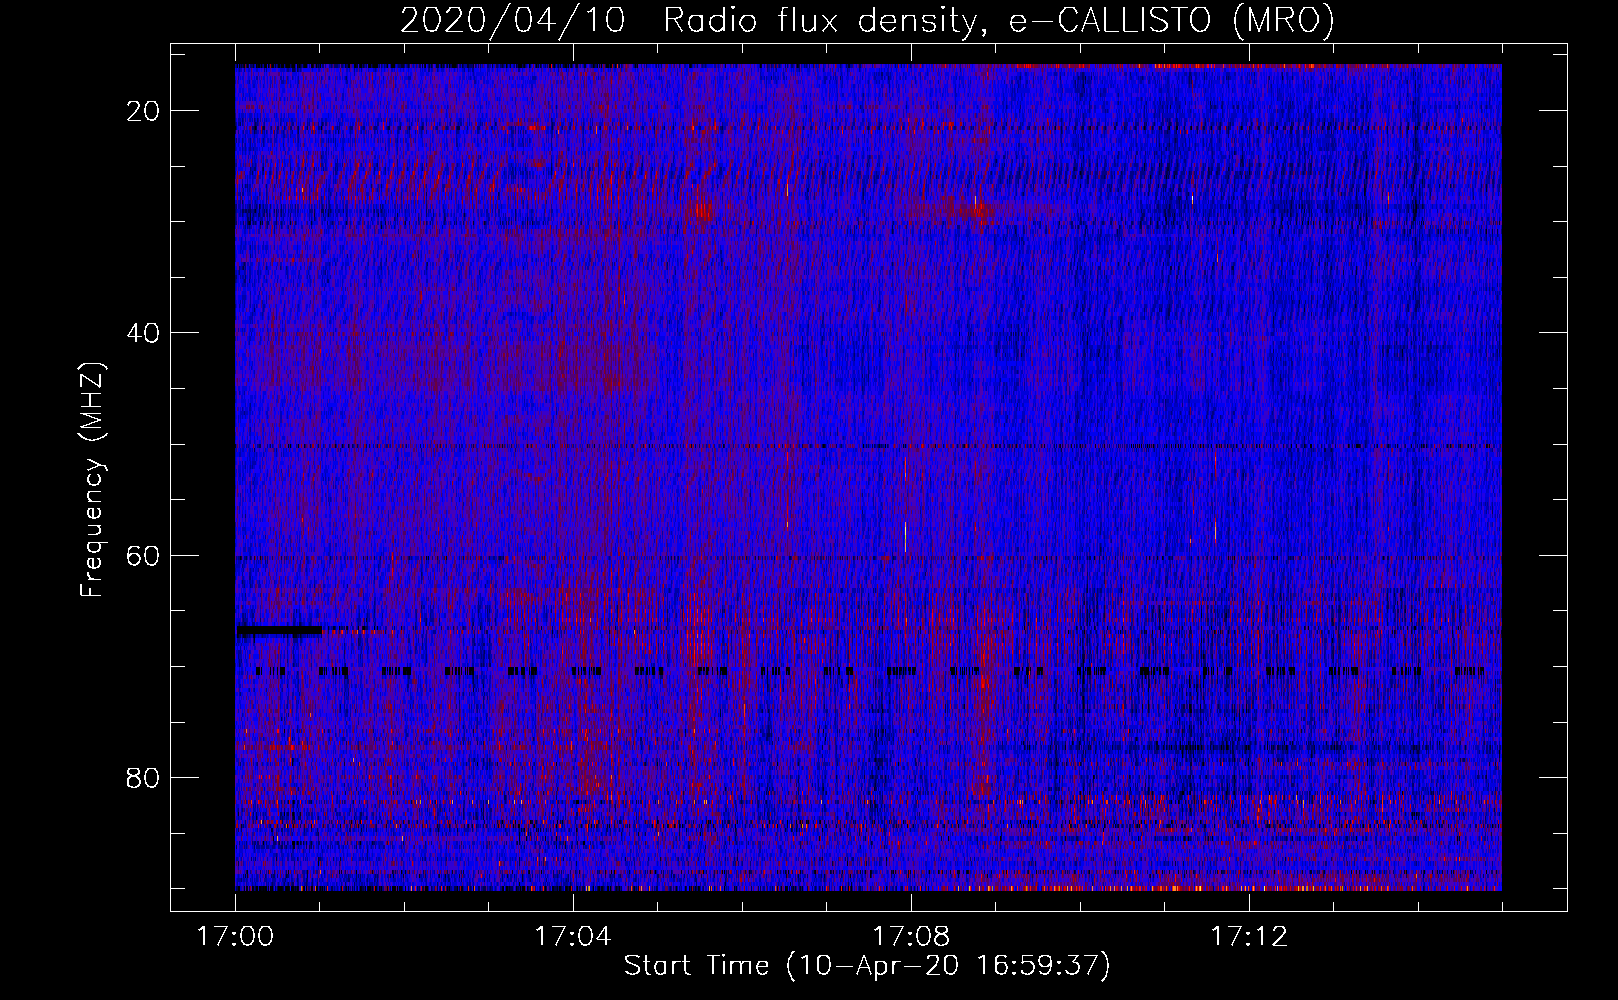1618x1000 pixels.
Task: Click the time tick label '17:12'
Action: coord(1249,937)
